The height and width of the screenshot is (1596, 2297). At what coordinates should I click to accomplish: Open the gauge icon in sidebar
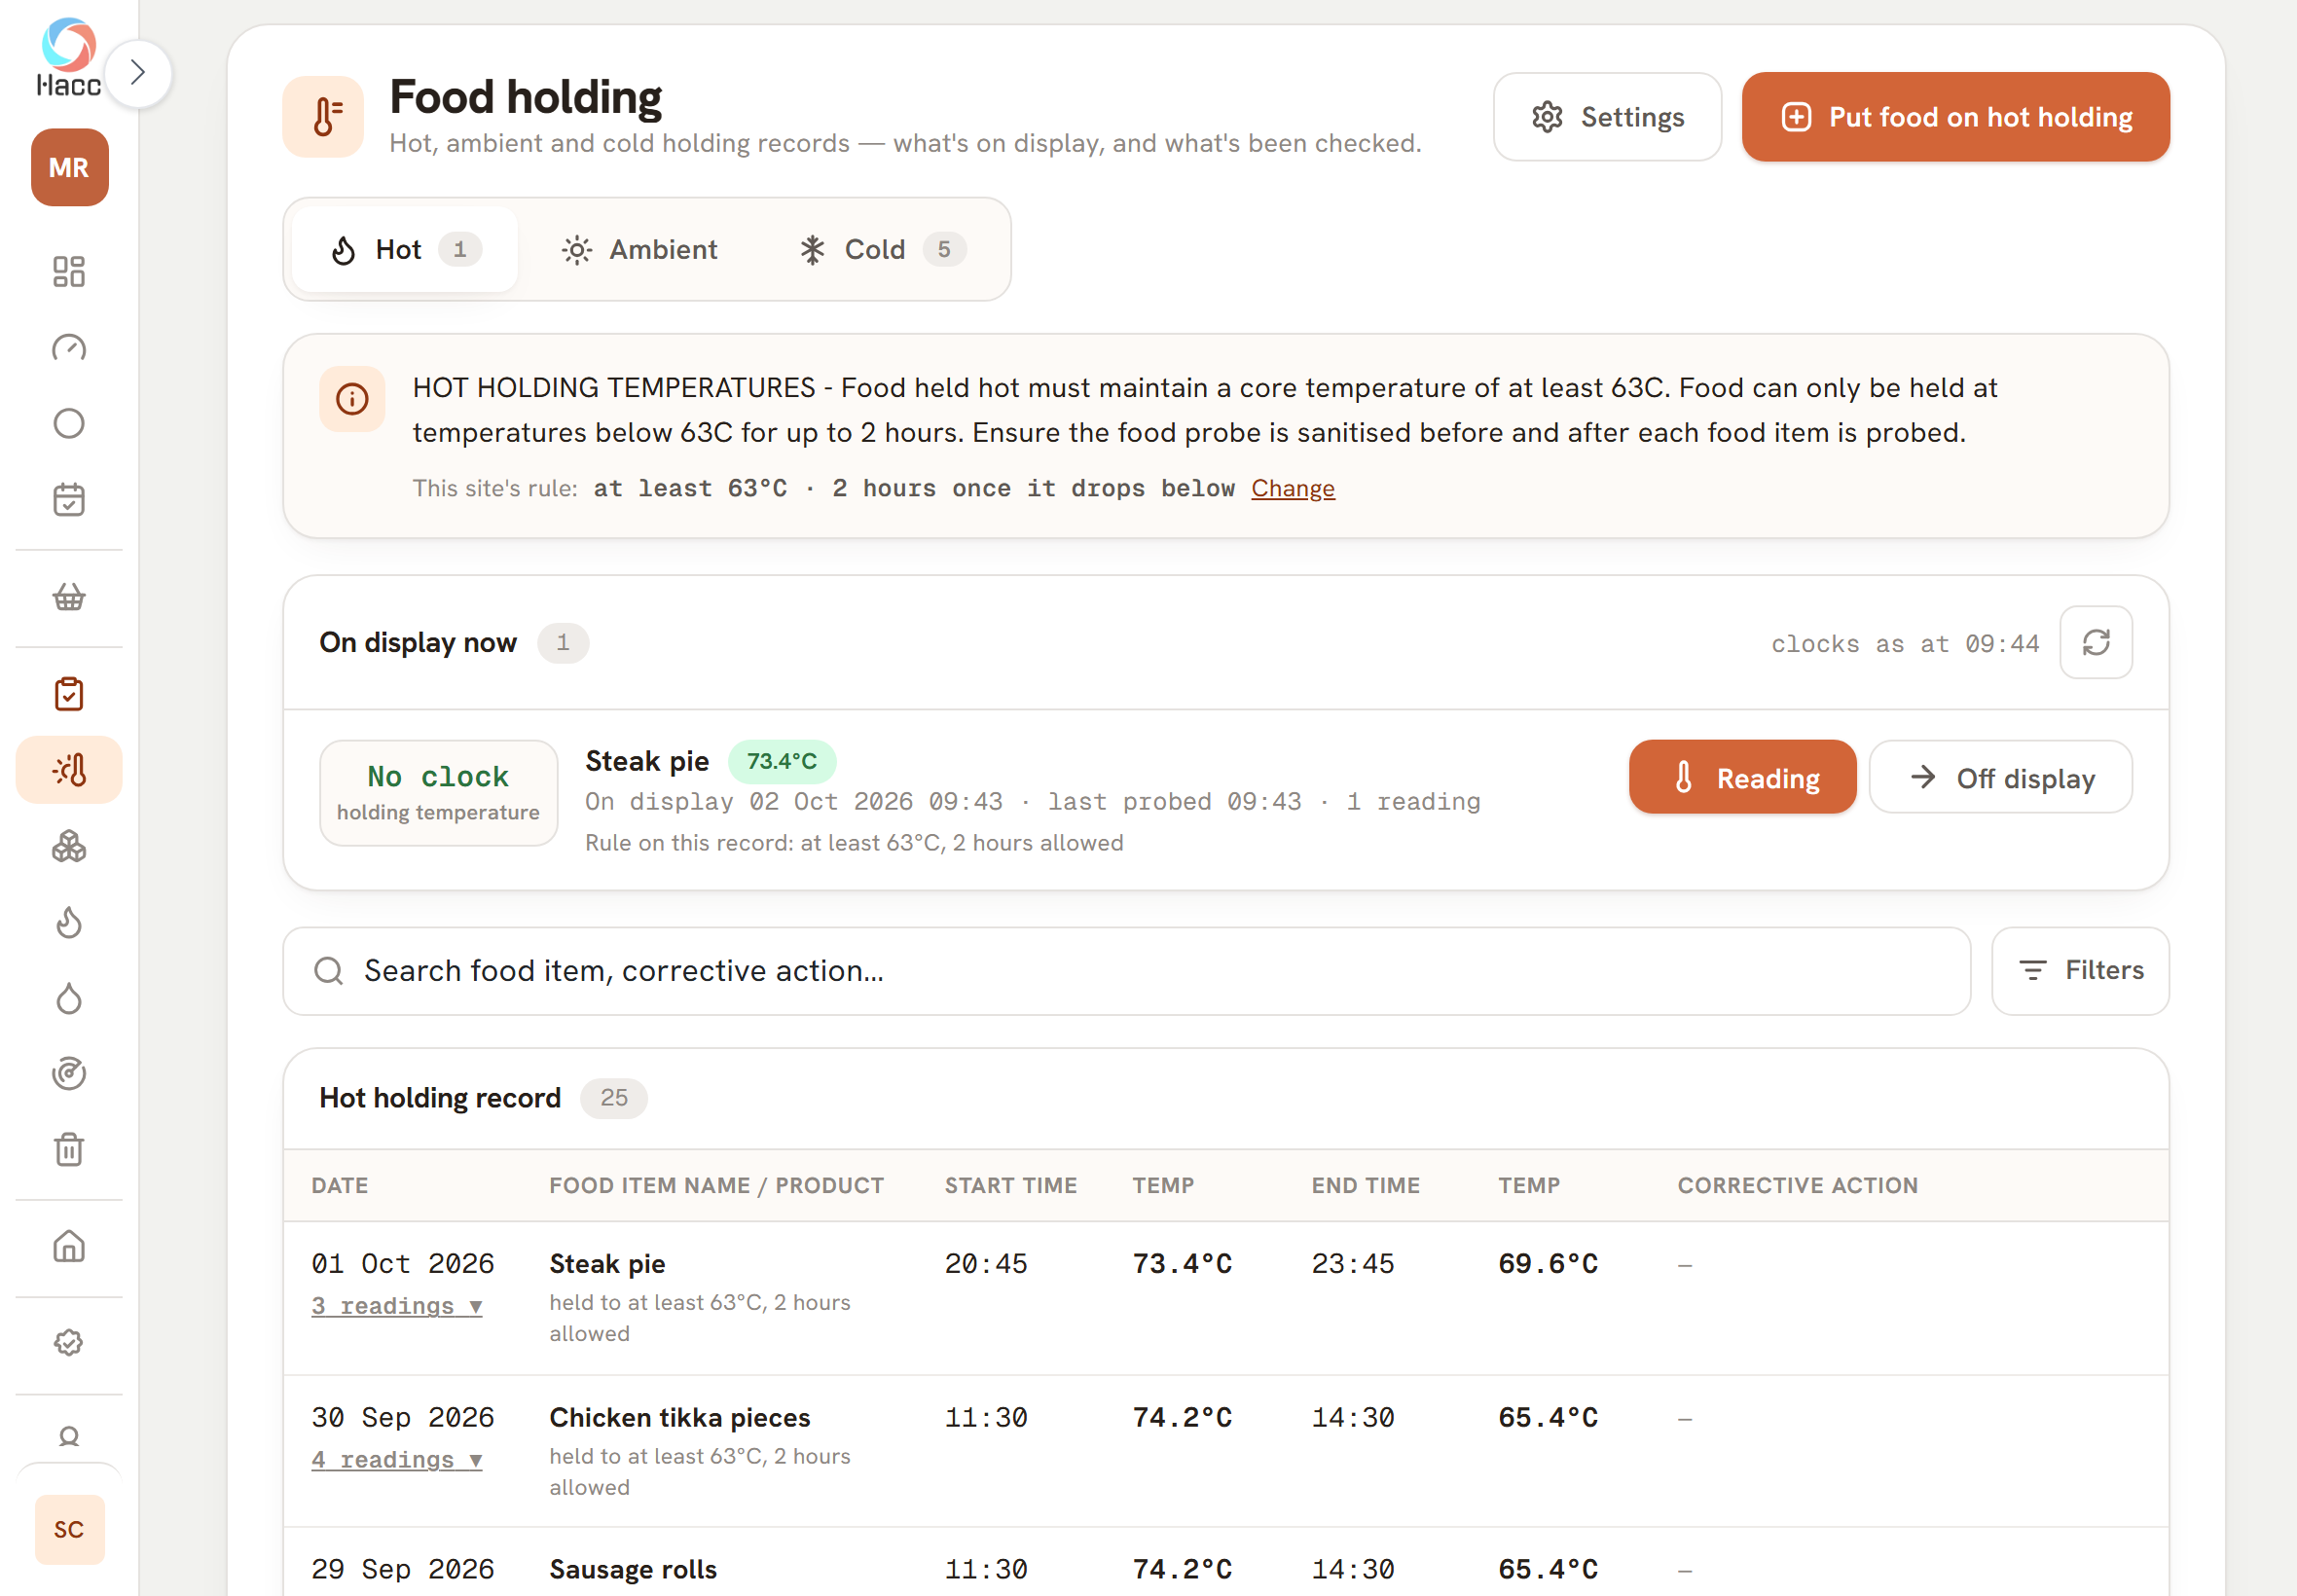pos(69,347)
